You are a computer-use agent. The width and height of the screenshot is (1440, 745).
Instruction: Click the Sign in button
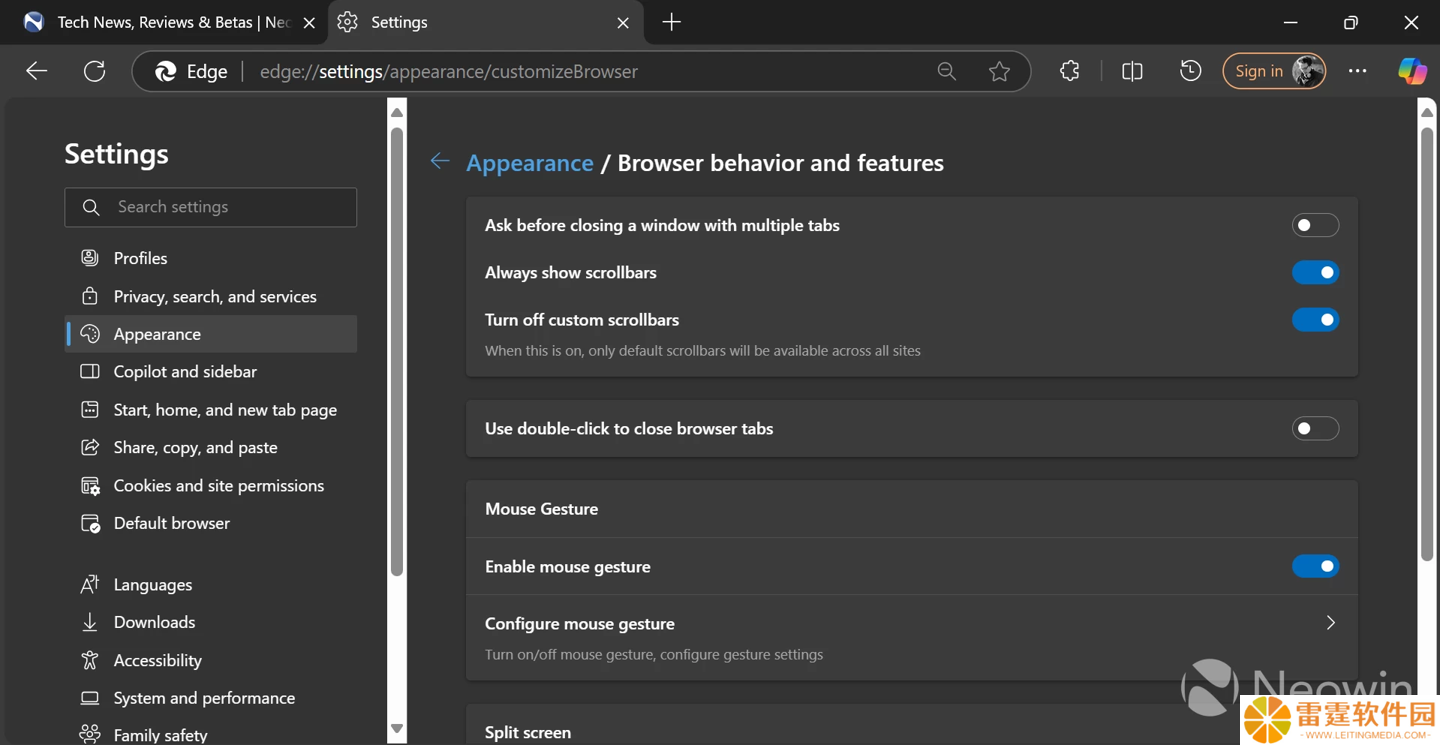[x=1274, y=71]
